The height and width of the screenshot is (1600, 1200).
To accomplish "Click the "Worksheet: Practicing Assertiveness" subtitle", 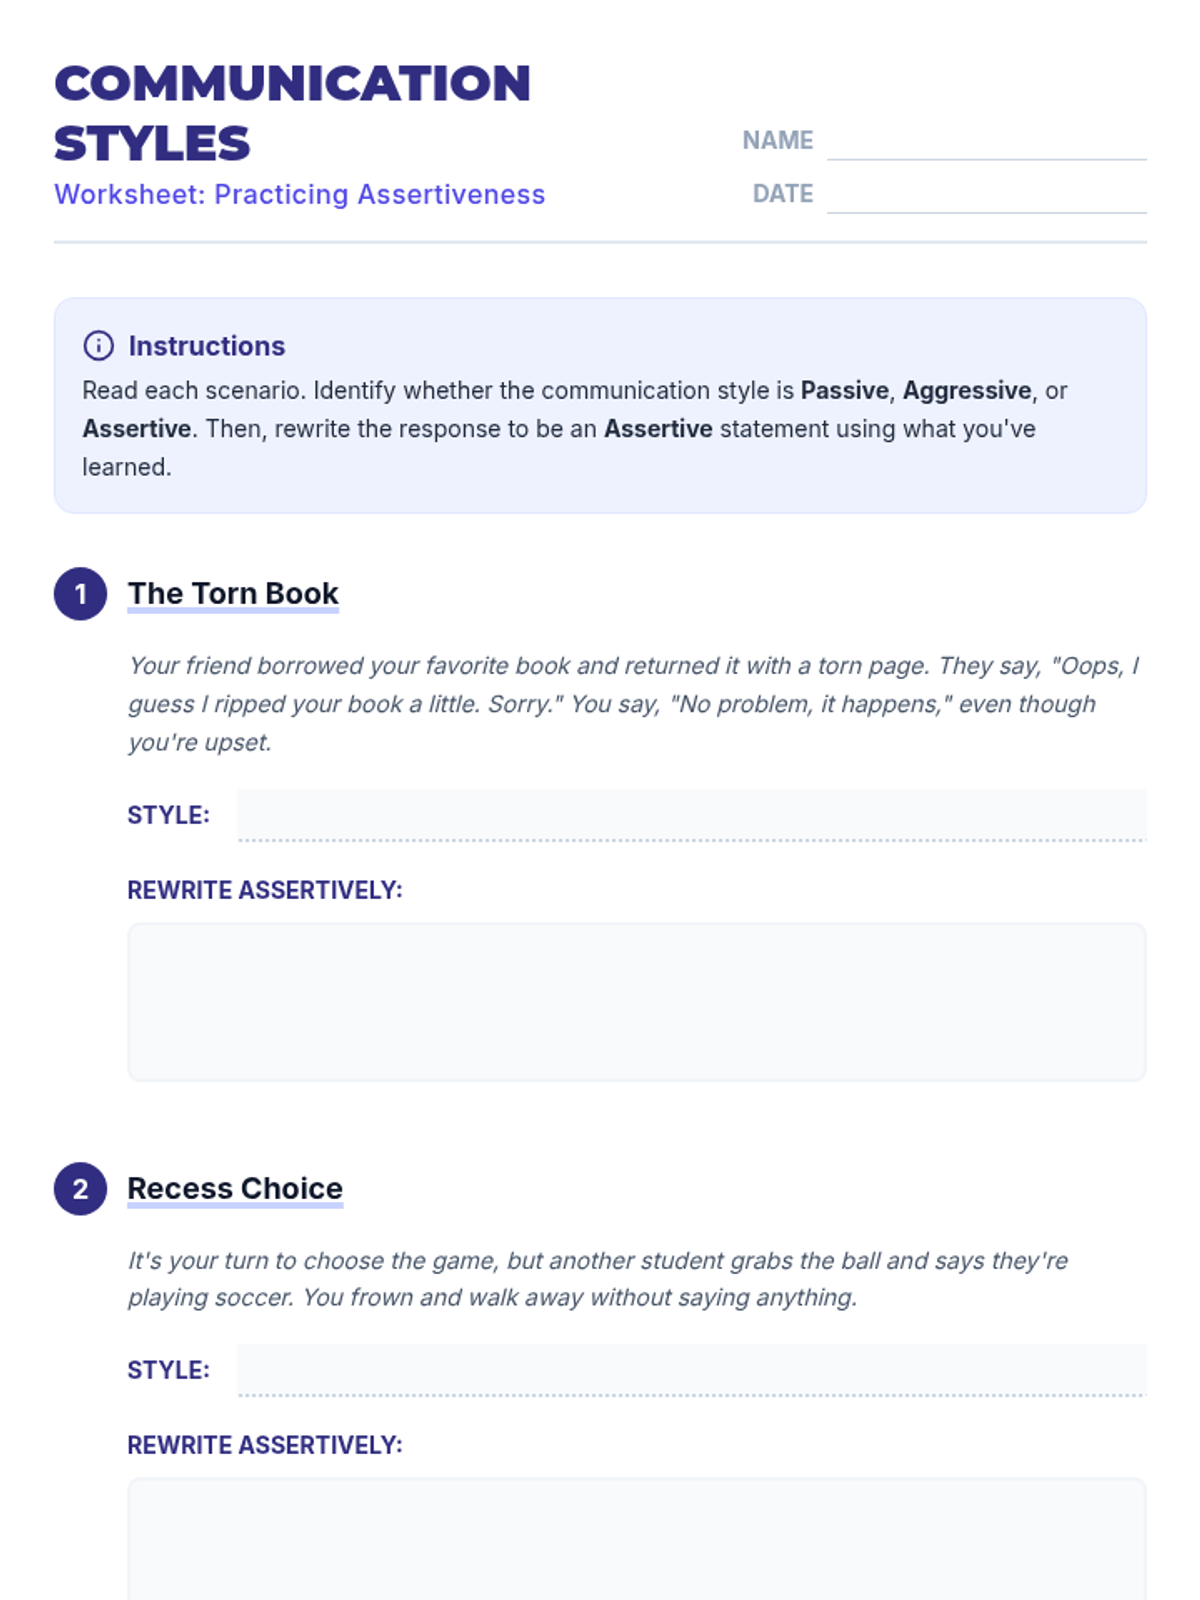I will pyautogui.click(x=299, y=194).
